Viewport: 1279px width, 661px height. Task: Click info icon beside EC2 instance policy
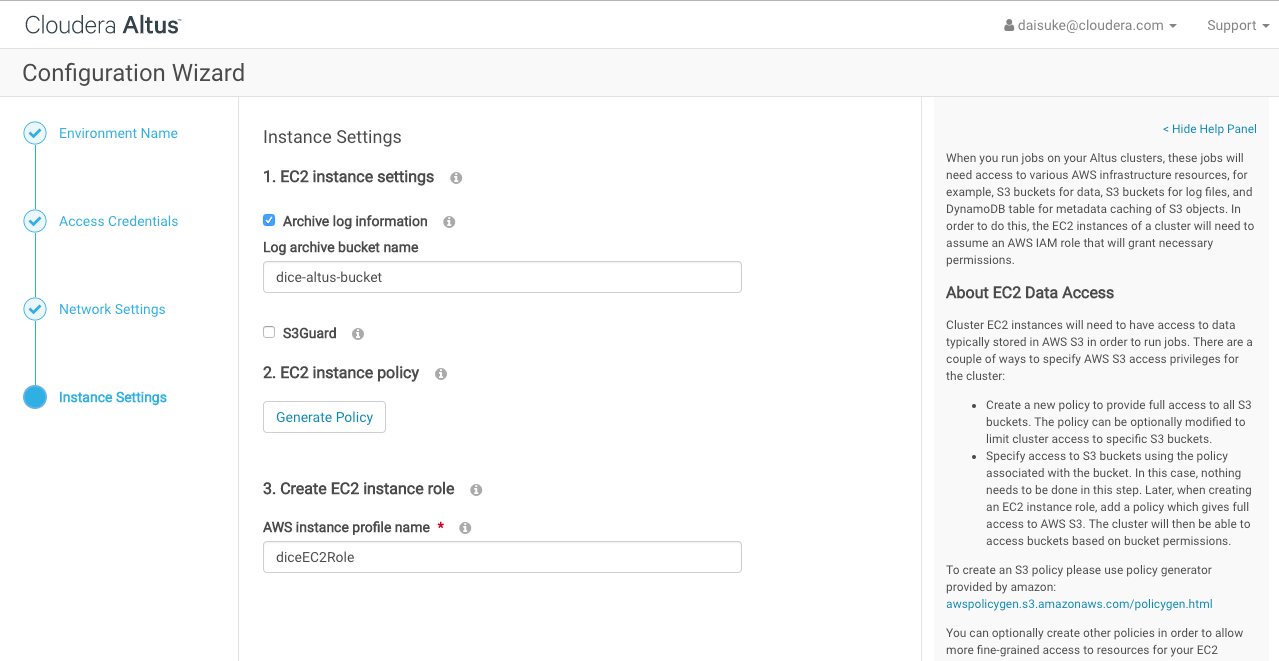pos(441,374)
